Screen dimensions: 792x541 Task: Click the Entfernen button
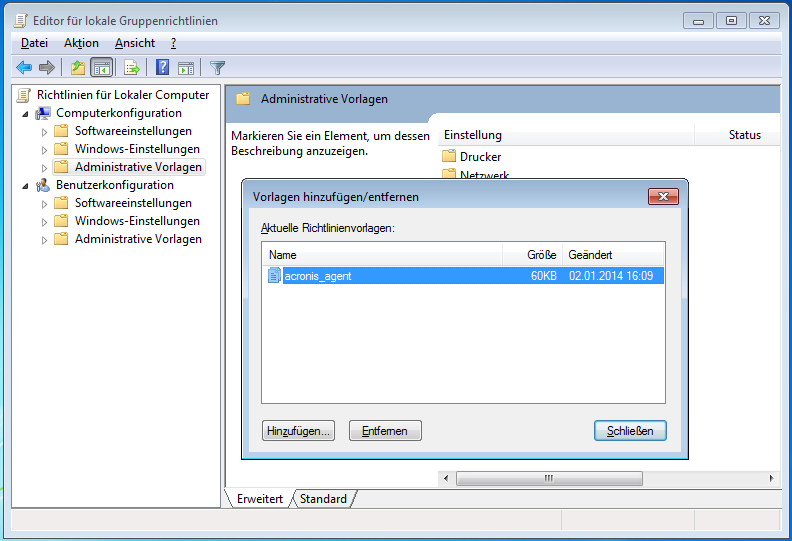point(385,431)
